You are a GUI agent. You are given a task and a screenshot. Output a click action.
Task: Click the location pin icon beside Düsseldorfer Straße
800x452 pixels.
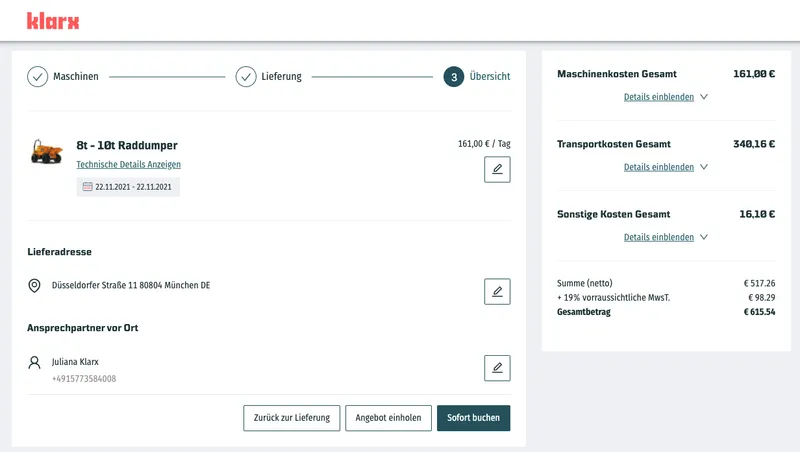point(34,285)
